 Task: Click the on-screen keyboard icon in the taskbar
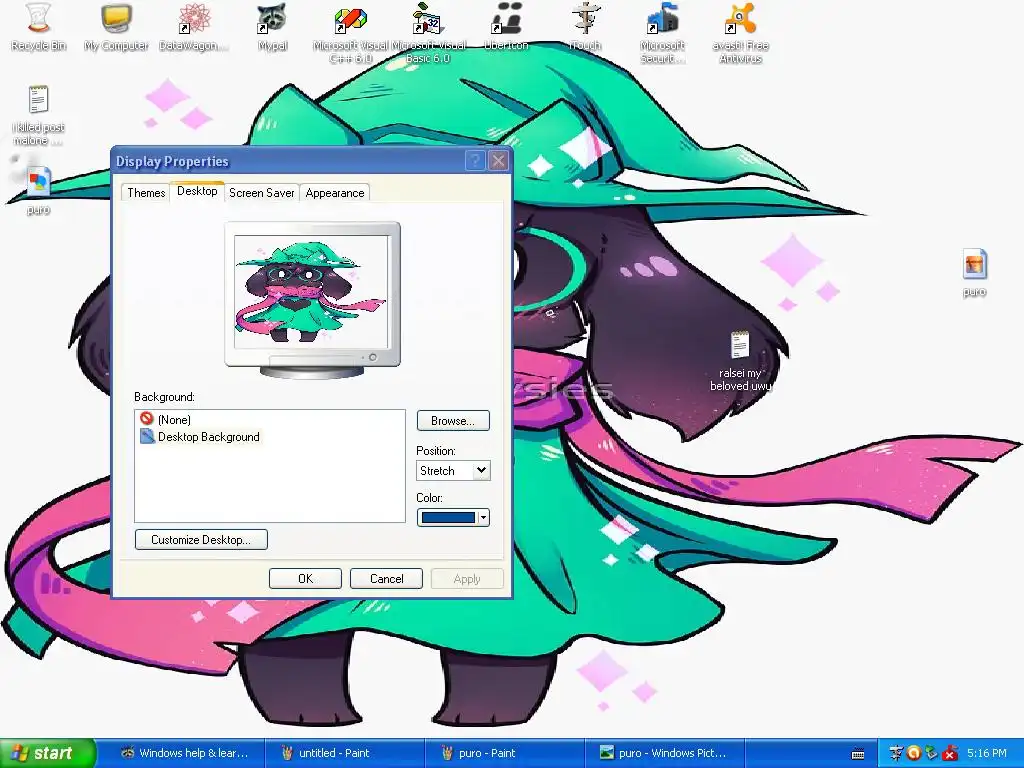coord(858,754)
